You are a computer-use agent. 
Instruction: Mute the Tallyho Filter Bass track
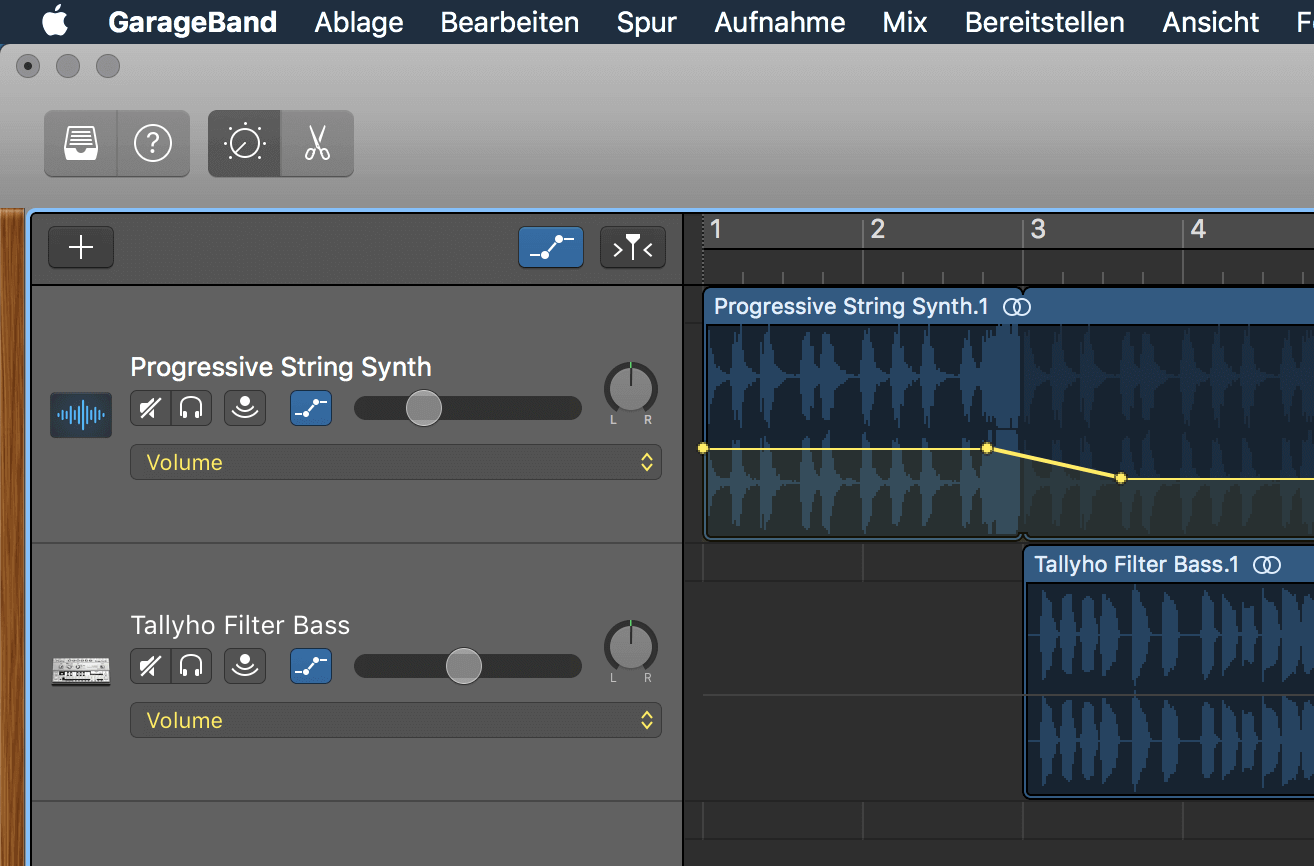pos(151,666)
